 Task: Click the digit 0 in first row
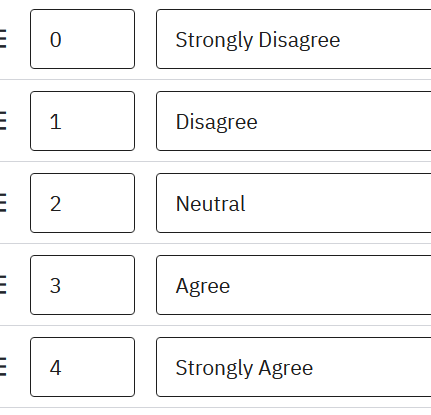[55, 40]
